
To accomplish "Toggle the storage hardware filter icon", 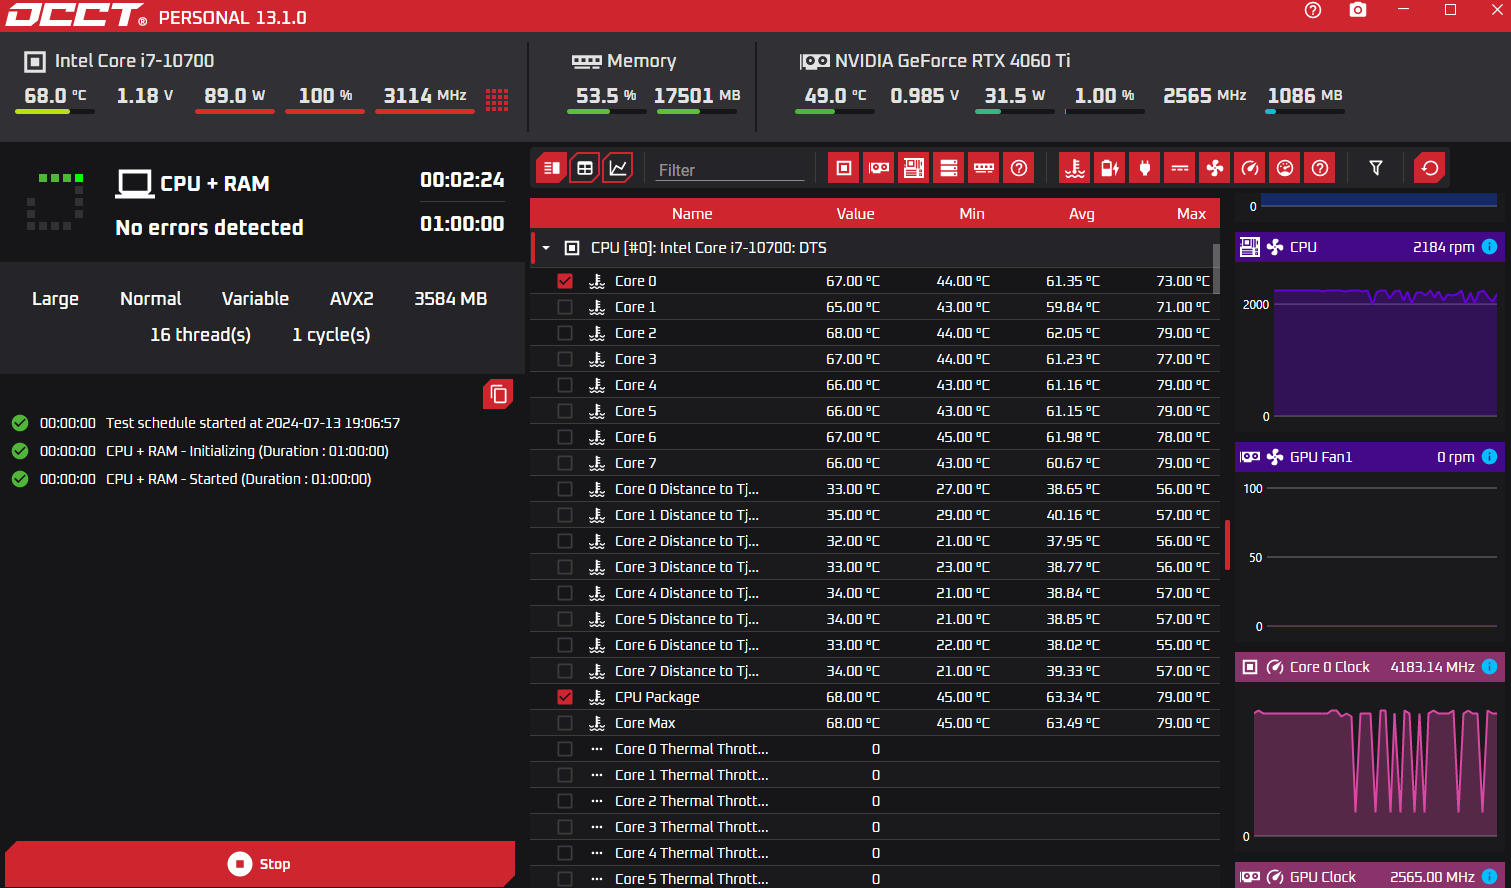I will [949, 168].
